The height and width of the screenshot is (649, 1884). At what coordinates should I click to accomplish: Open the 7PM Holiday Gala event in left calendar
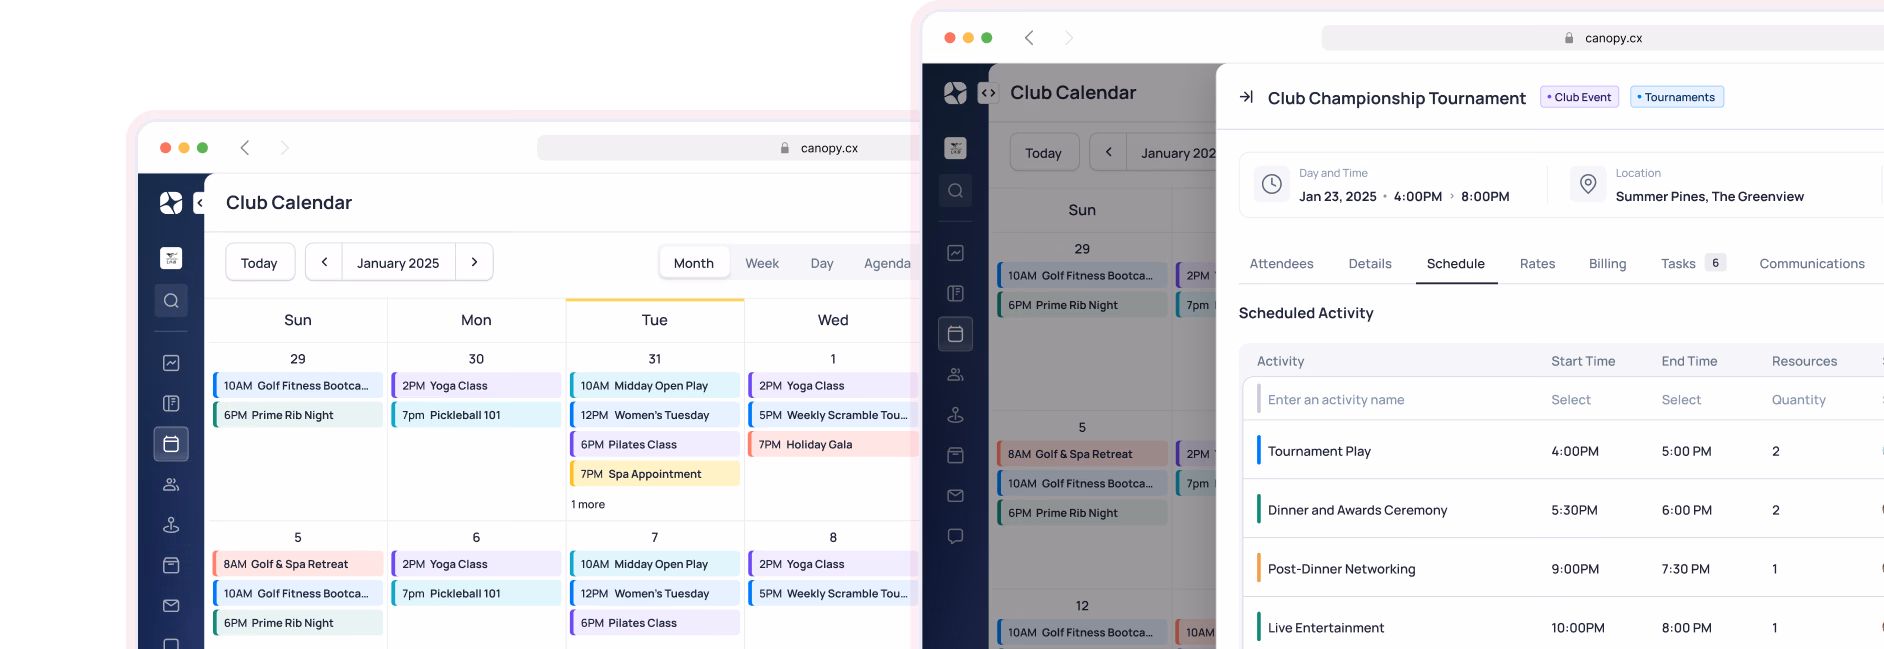[833, 445]
